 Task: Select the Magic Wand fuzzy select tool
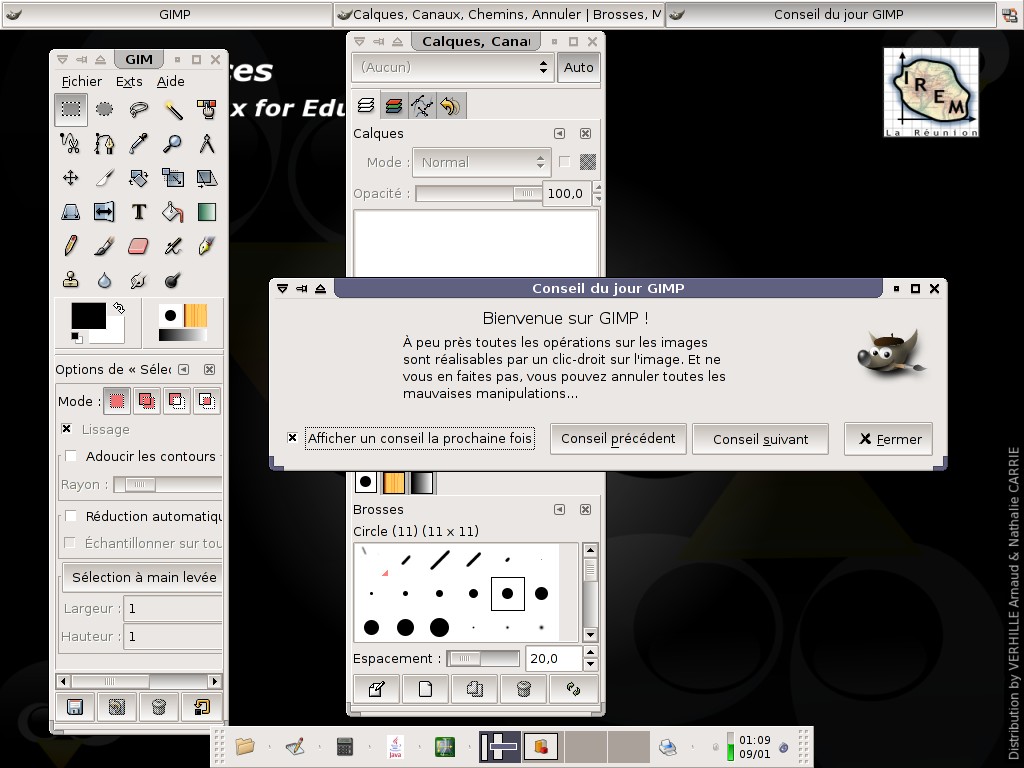coord(173,109)
